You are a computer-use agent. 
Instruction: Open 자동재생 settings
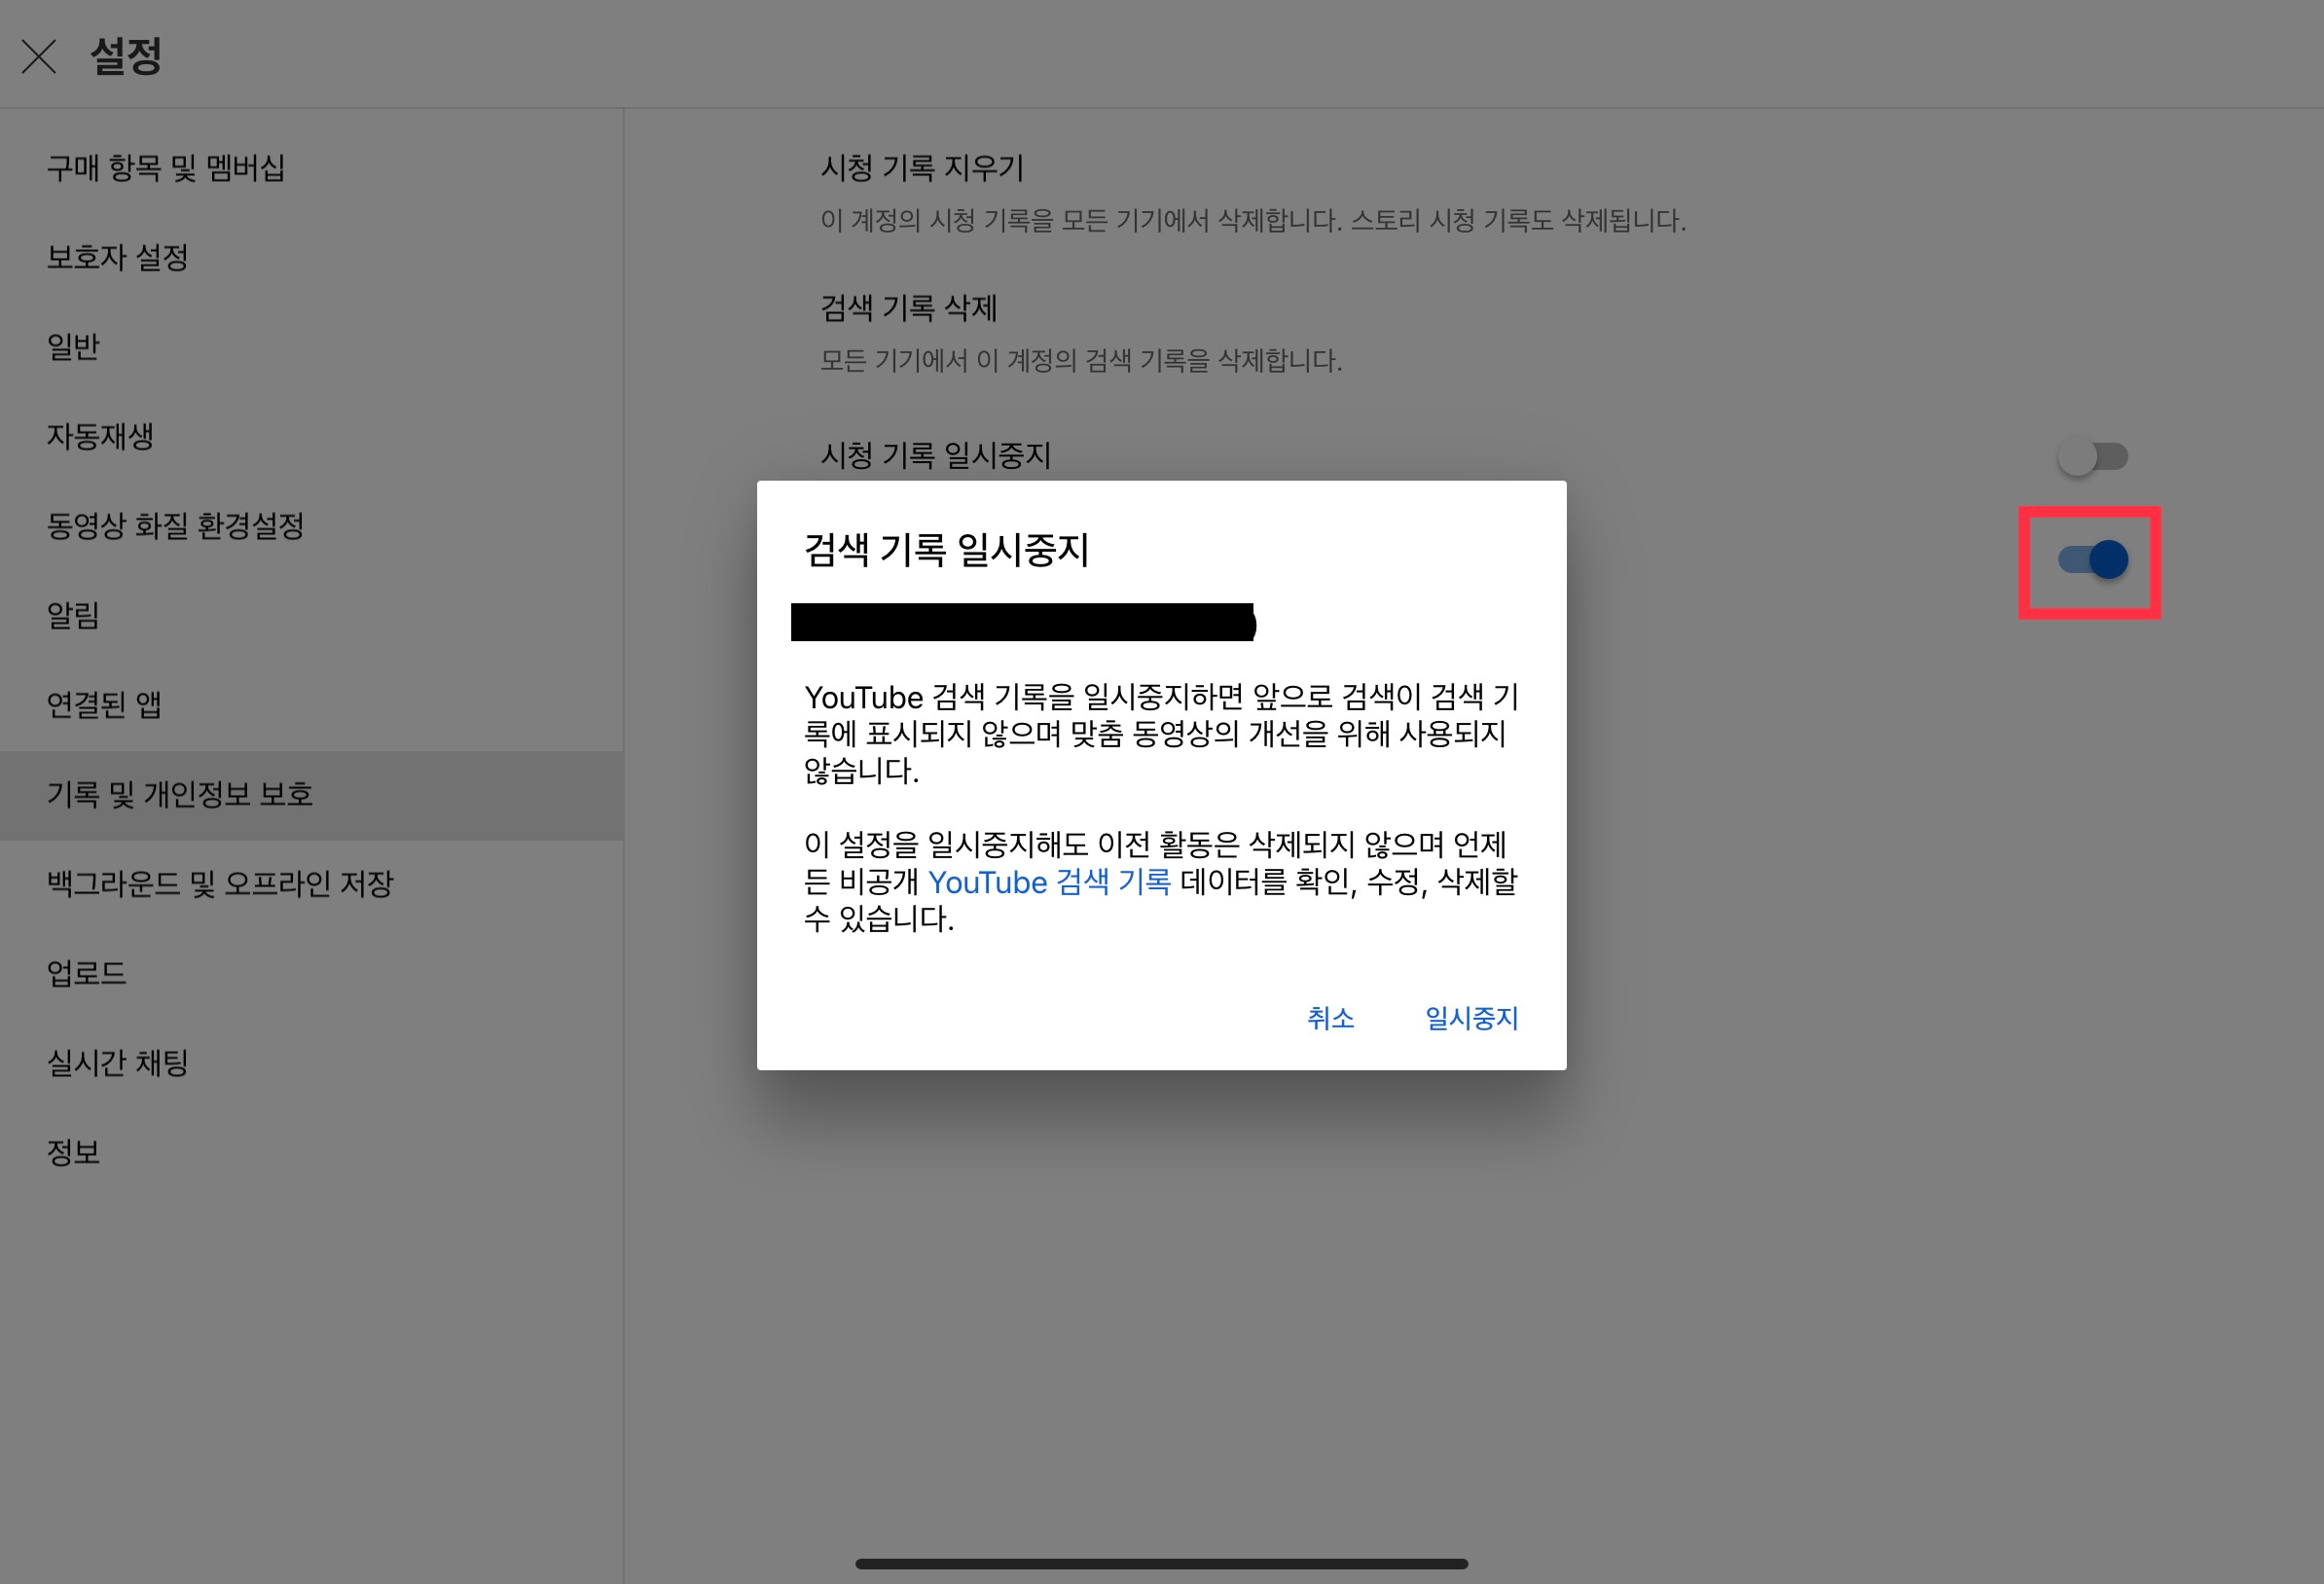[311, 437]
